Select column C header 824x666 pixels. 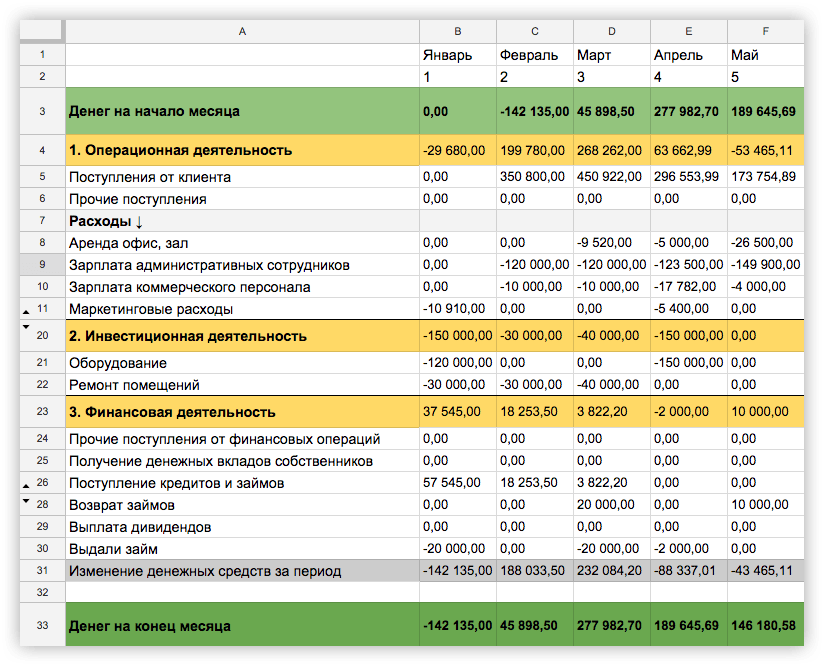click(535, 32)
